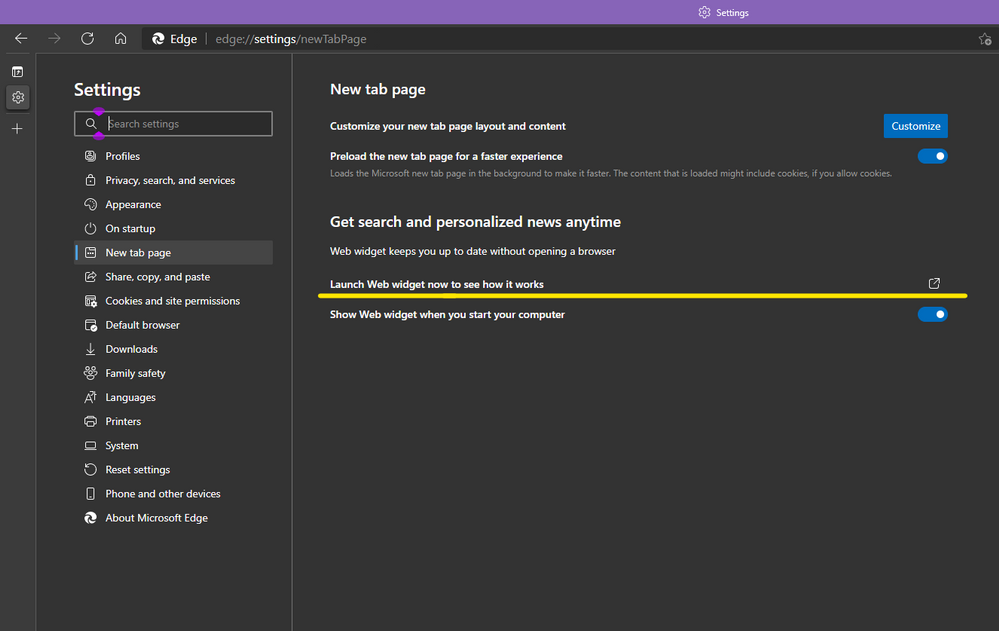Viewport: 999px width, 631px height.
Task: Open the Downloads settings page
Action: coord(131,349)
